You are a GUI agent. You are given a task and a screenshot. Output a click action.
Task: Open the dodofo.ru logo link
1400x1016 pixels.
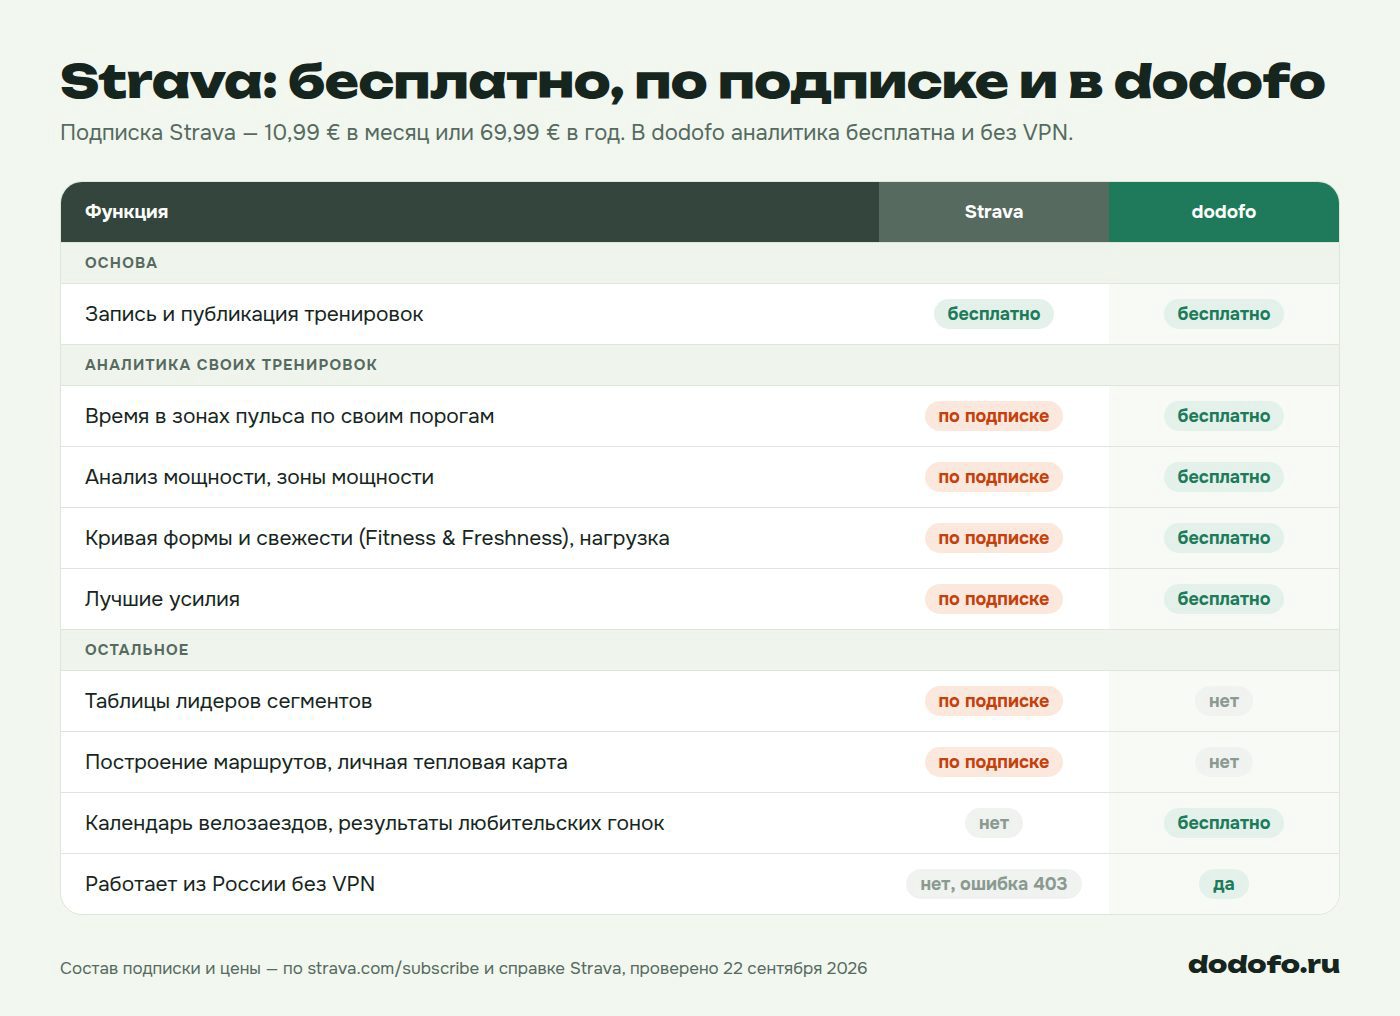click(x=1263, y=965)
